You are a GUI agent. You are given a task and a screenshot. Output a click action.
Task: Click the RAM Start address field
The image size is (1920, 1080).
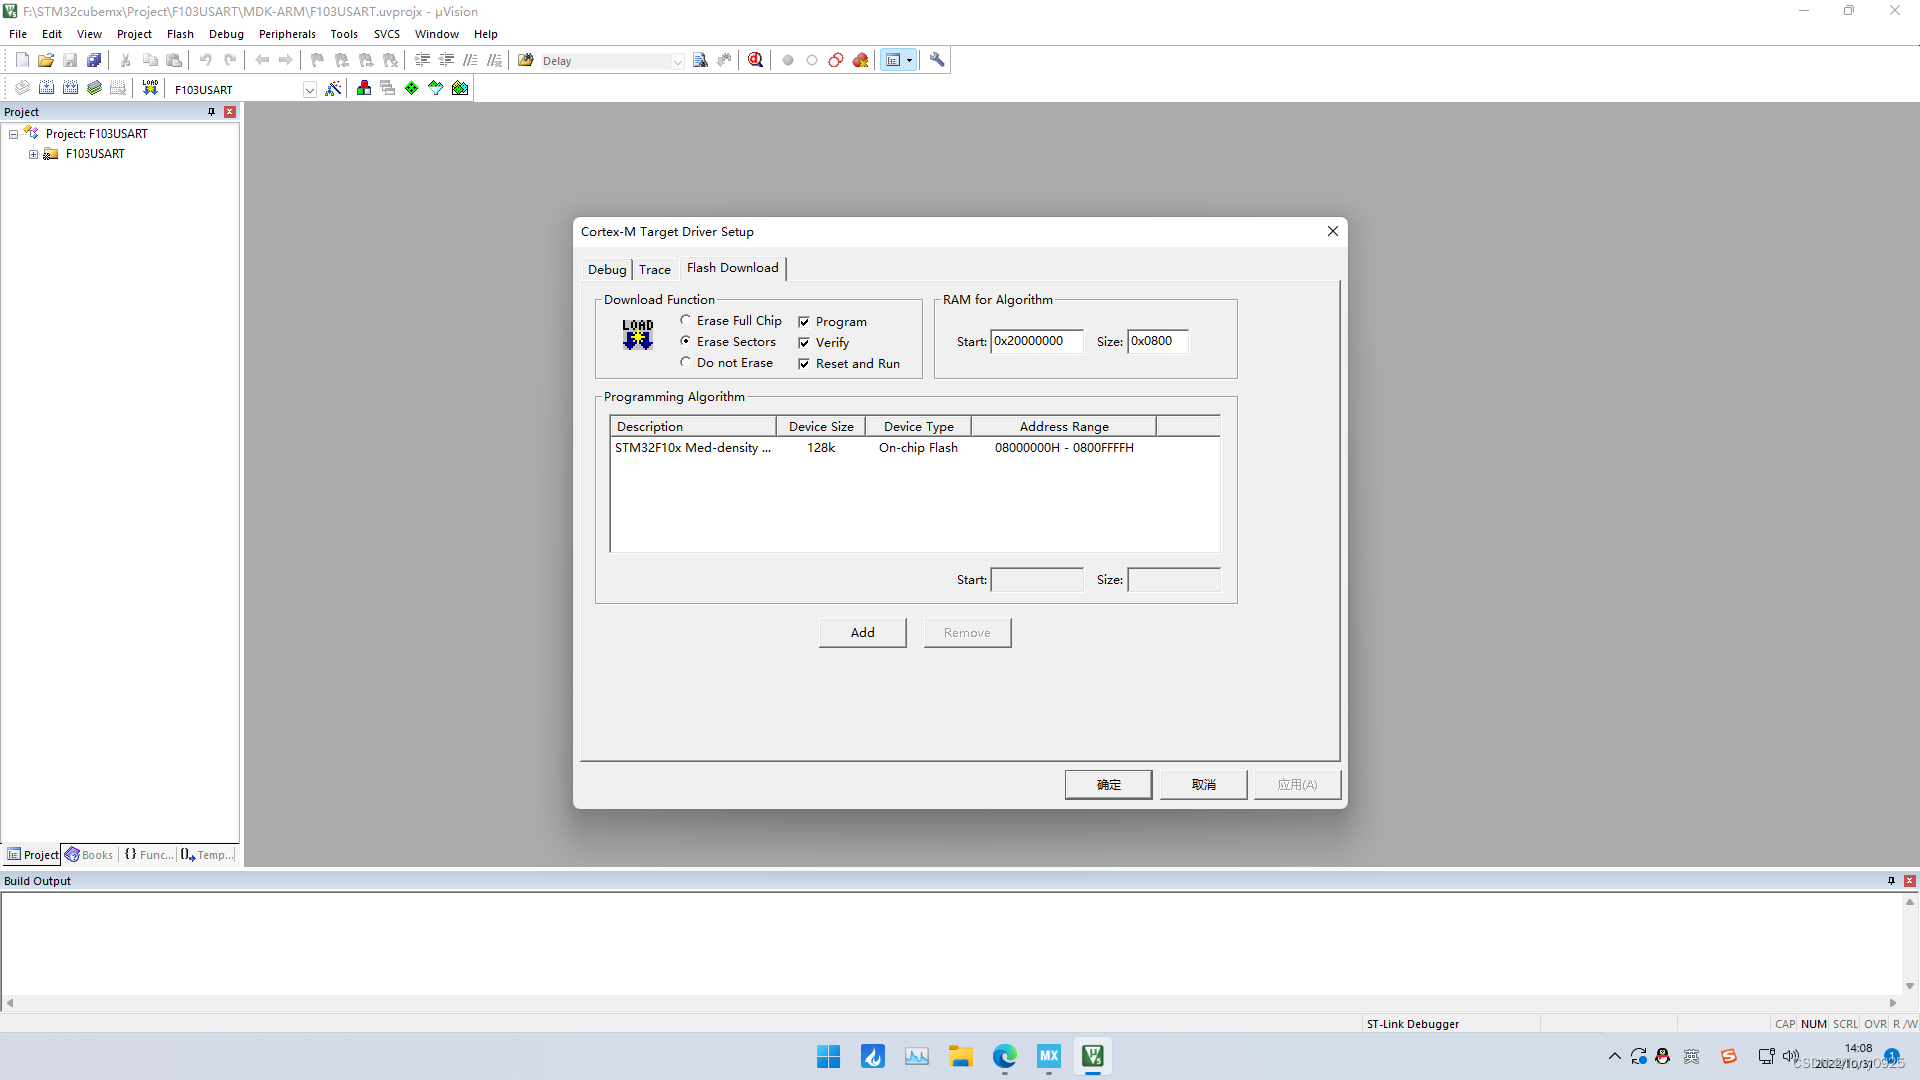1036,341
